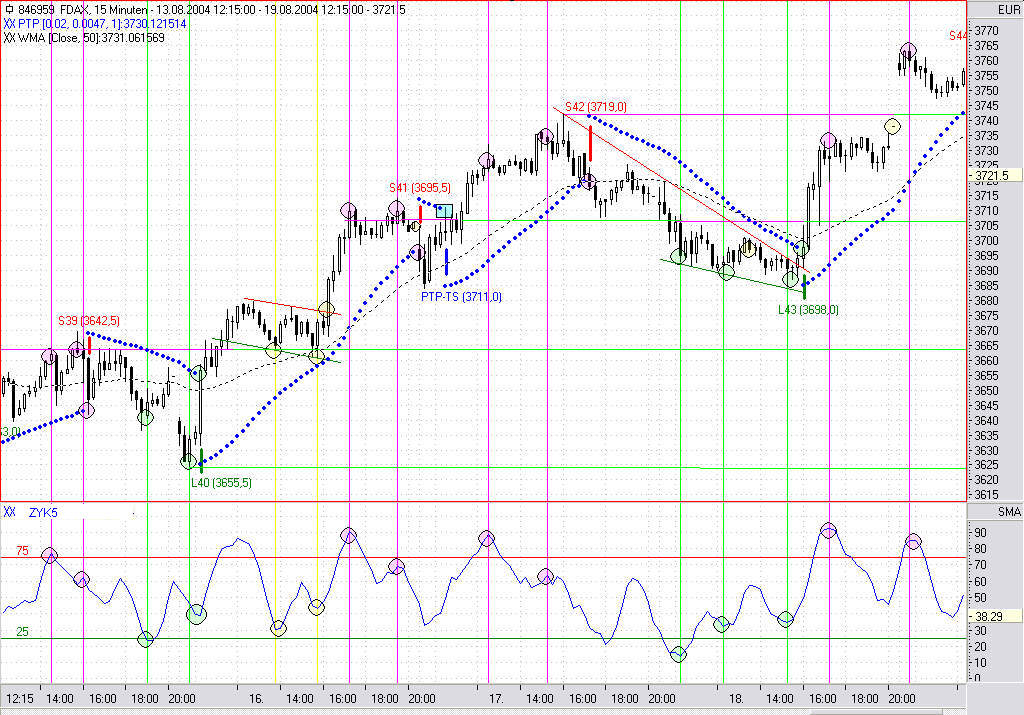Click the 16. date label on time axis
This screenshot has height=715, width=1024.
coord(256,699)
